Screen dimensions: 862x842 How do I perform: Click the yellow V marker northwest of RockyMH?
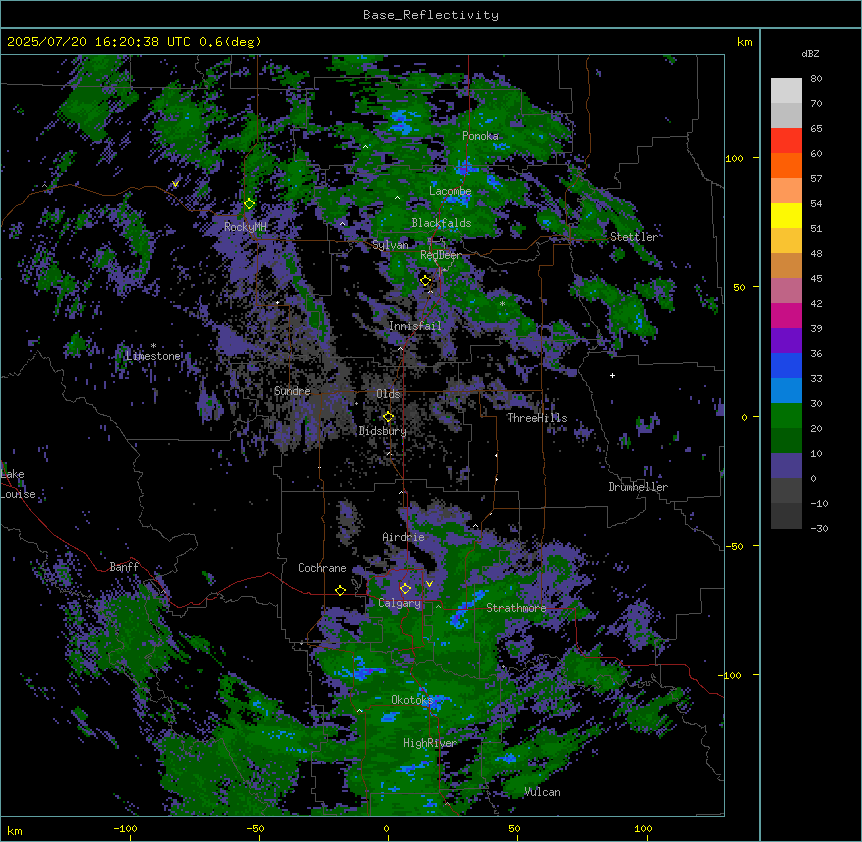click(175, 184)
